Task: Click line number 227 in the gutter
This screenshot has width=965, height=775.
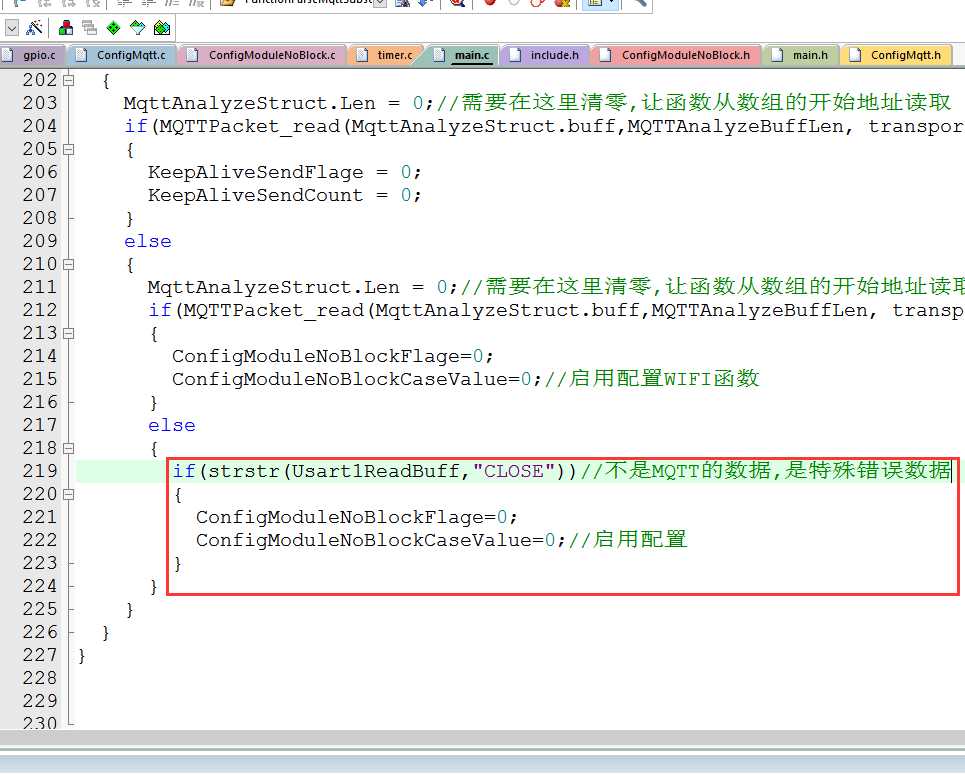Action: tap(39, 655)
